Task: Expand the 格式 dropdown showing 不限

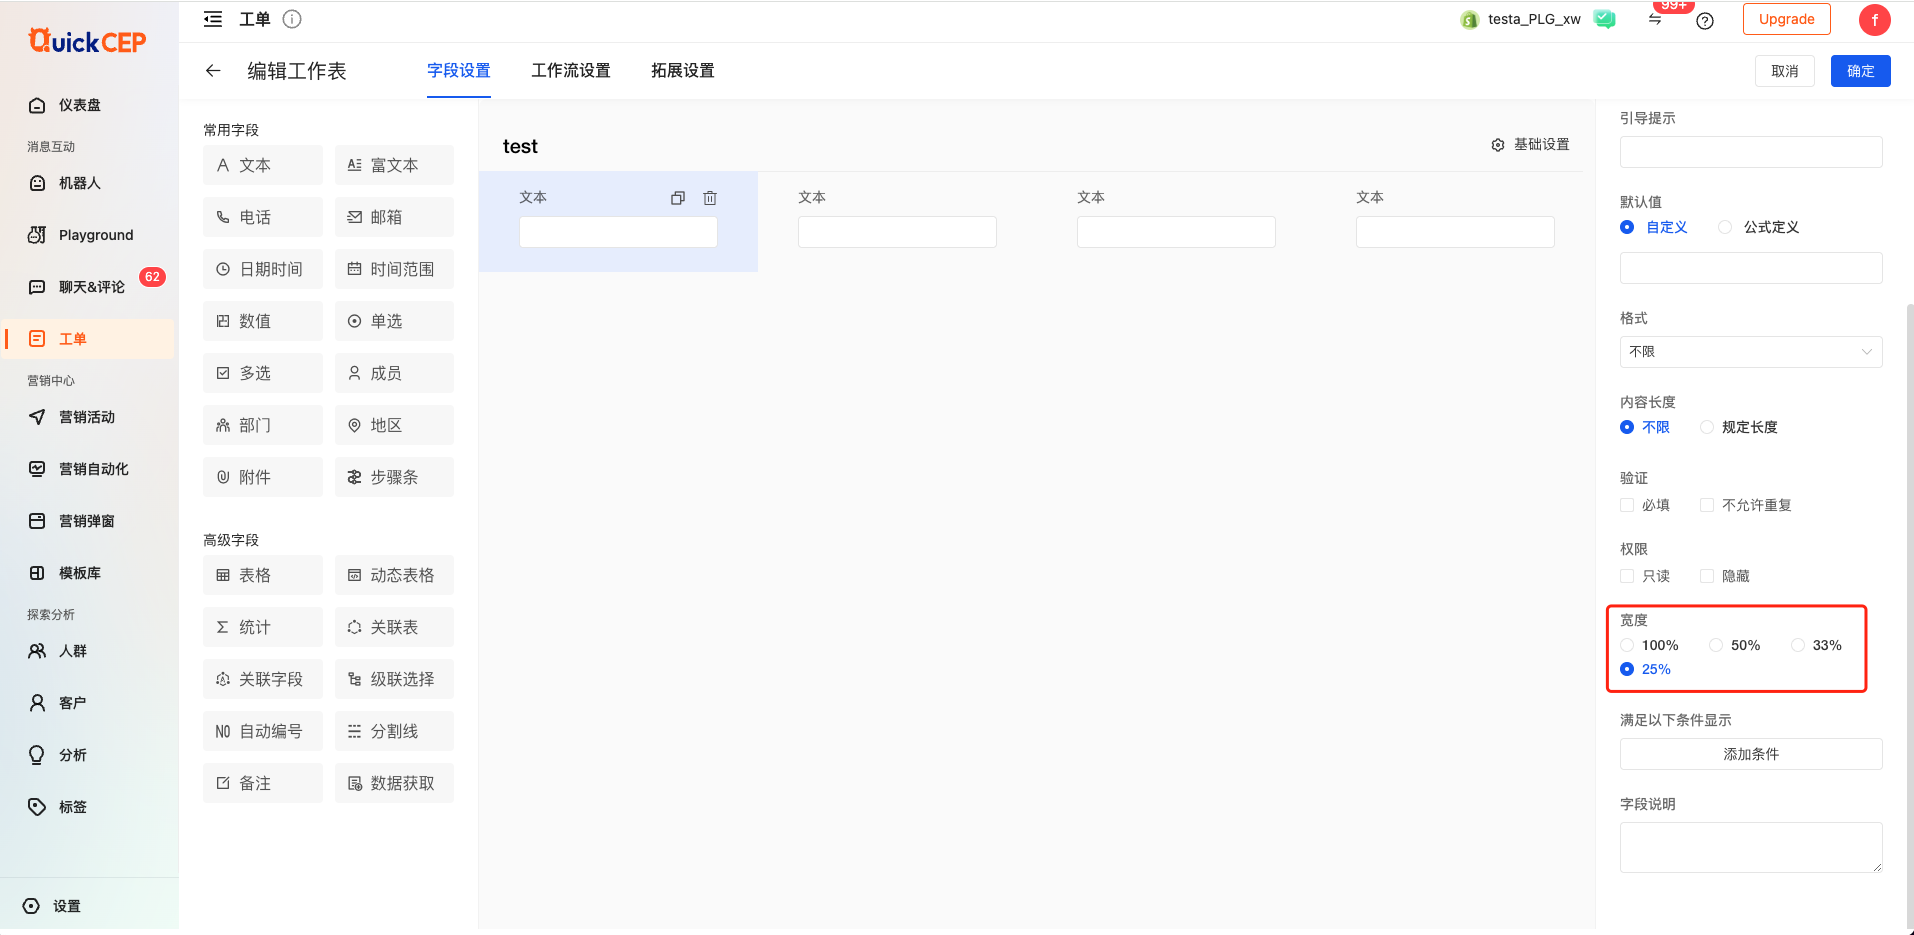Action: pos(1751,352)
